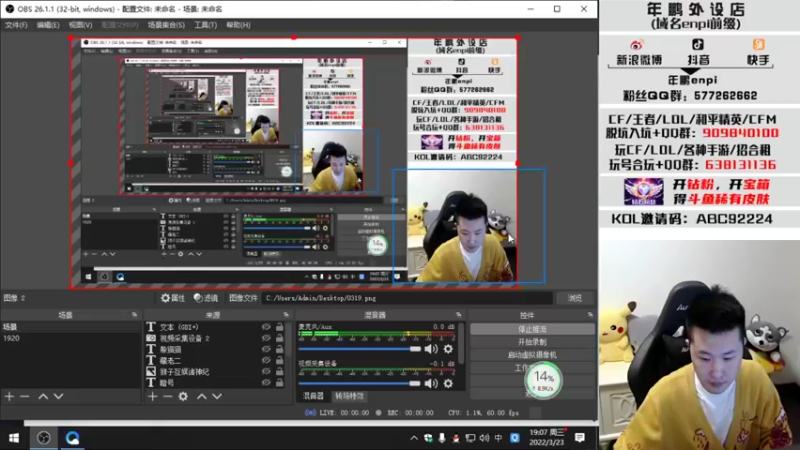Image resolution: width=800 pixels, height=450 pixels.
Task: Mute the 视频采集设备 mixer speaker icon
Action: (x=431, y=383)
